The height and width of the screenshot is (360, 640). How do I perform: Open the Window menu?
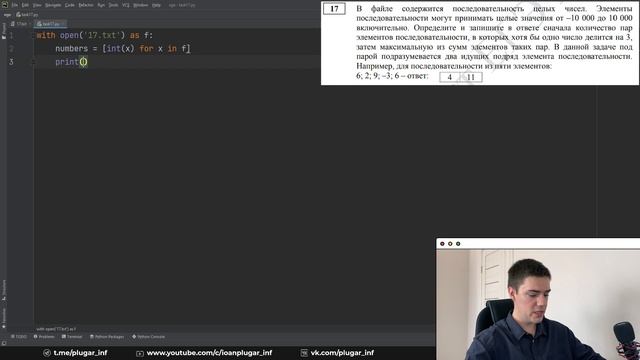pyautogui.click(x=140, y=5)
